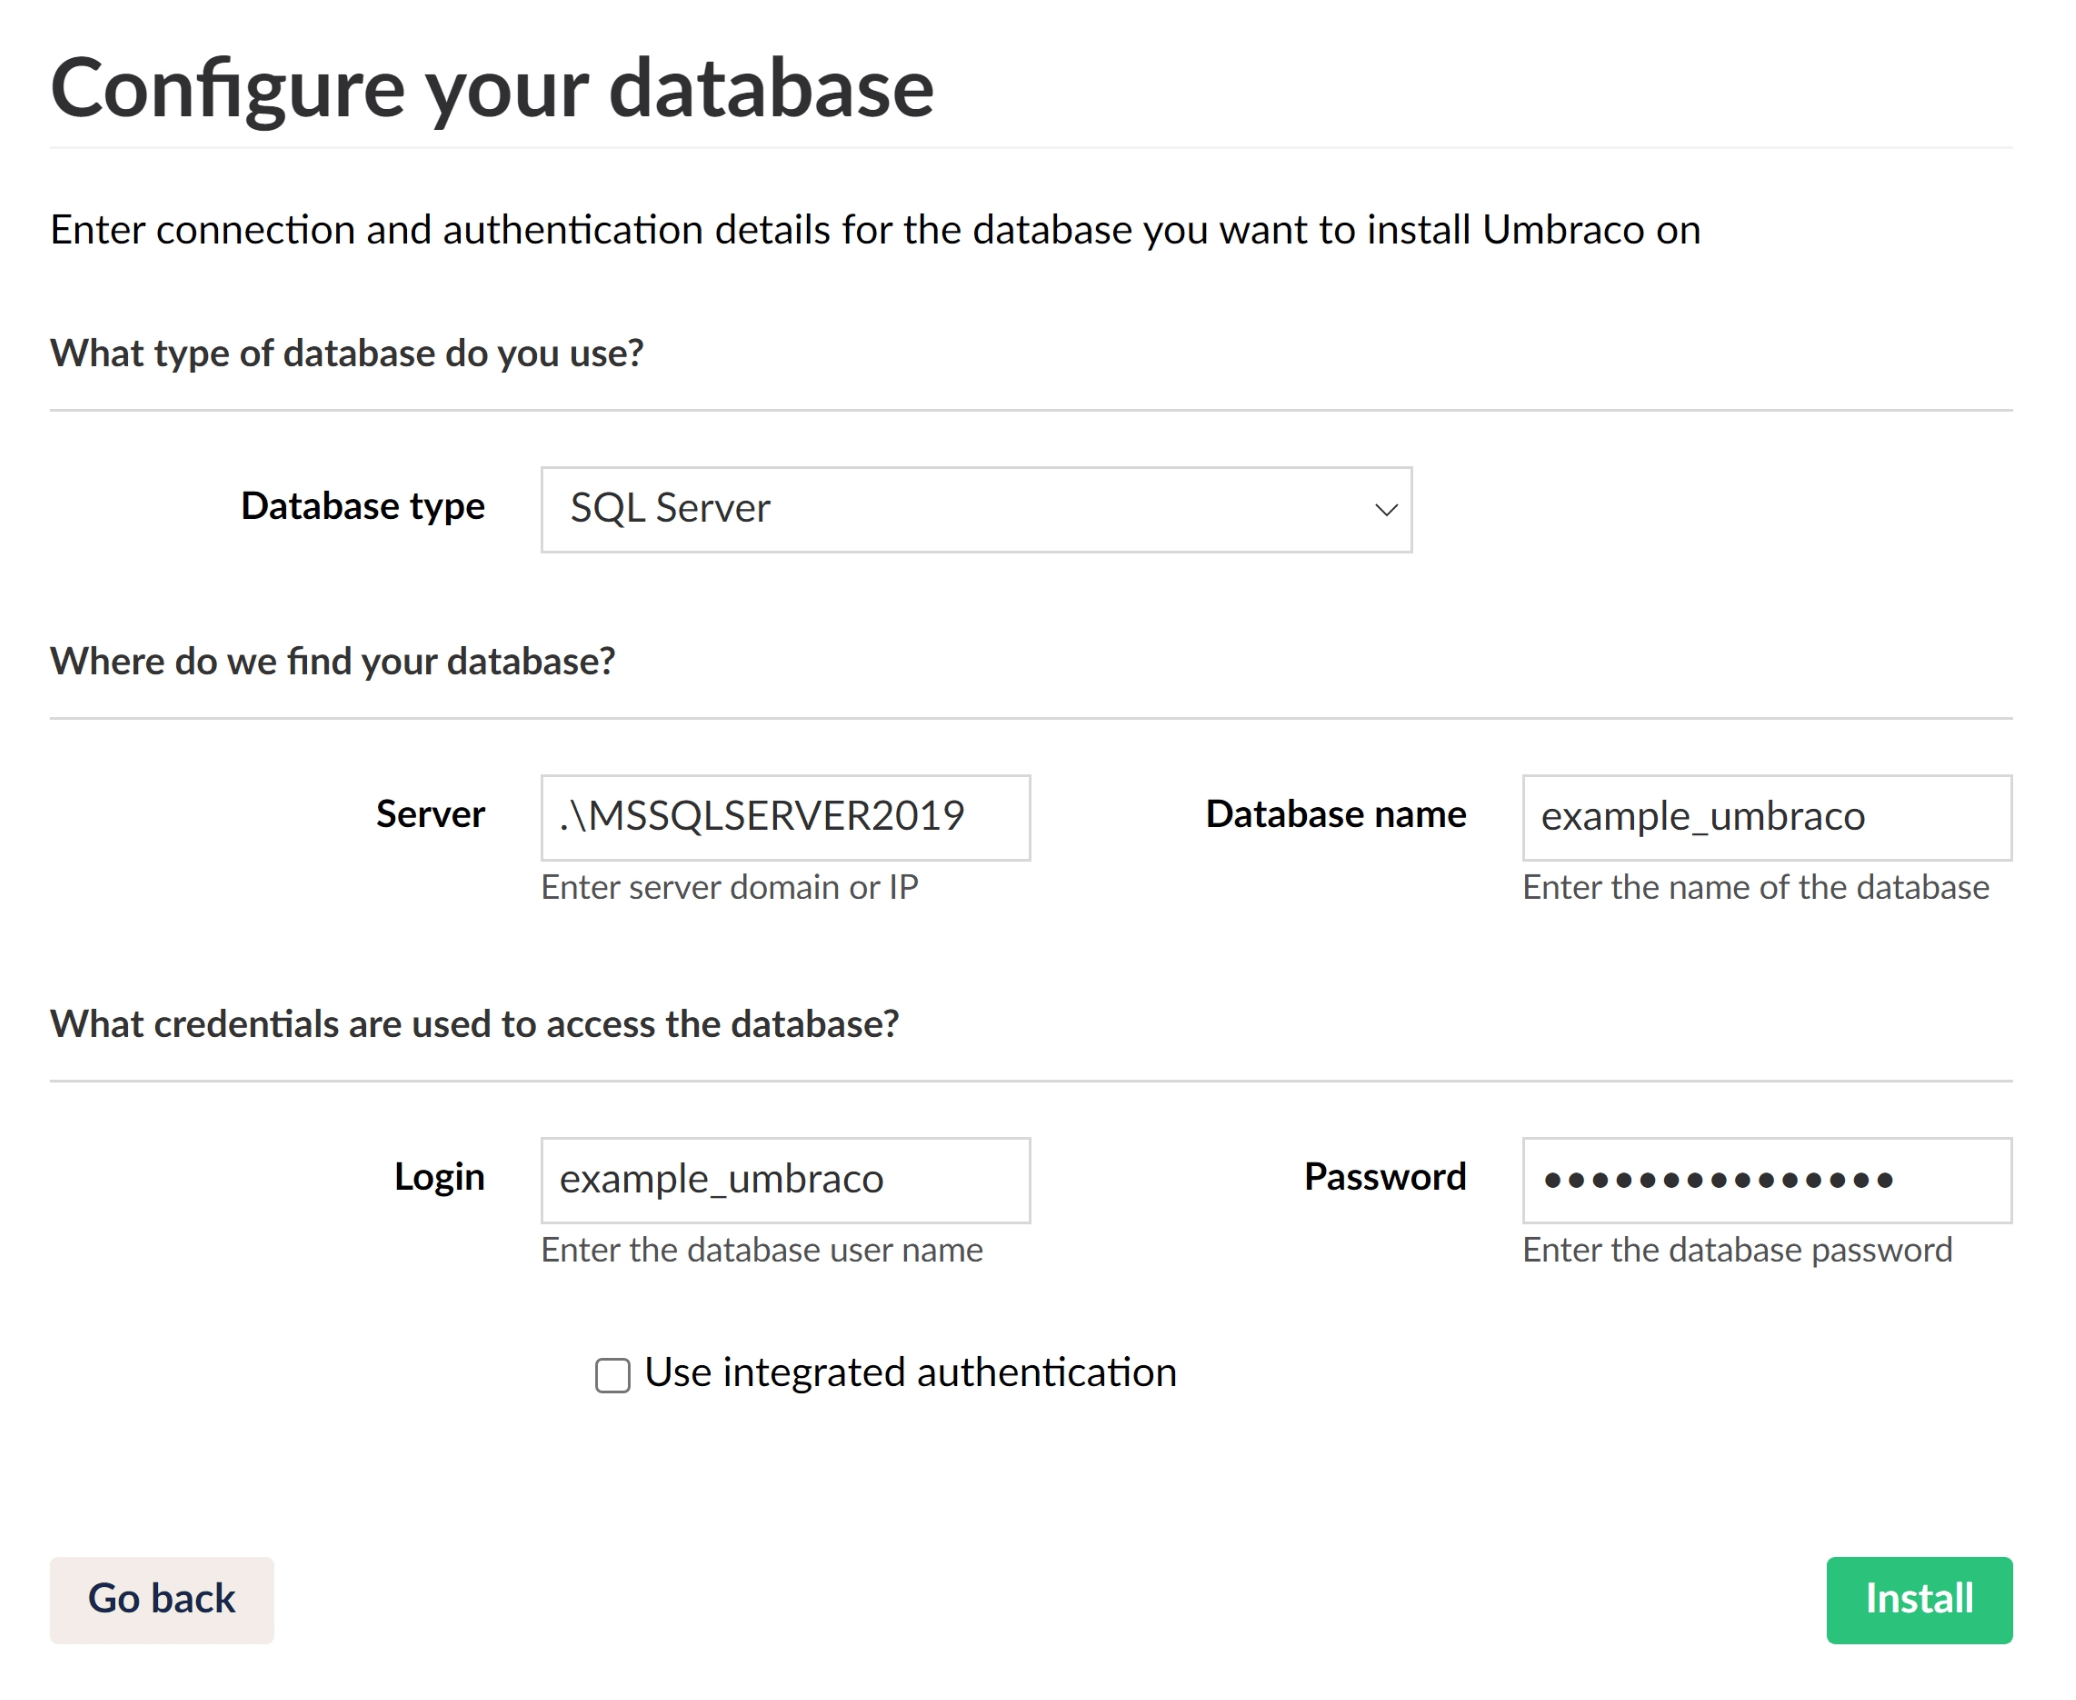Image resolution: width=2076 pixels, height=1700 pixels.
Task: Click 'Enter the name of the database' hint
Action: (1755, 887)
